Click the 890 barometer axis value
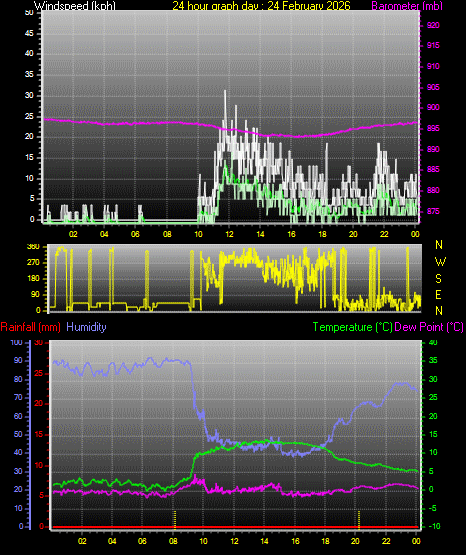 click(433, 149)
